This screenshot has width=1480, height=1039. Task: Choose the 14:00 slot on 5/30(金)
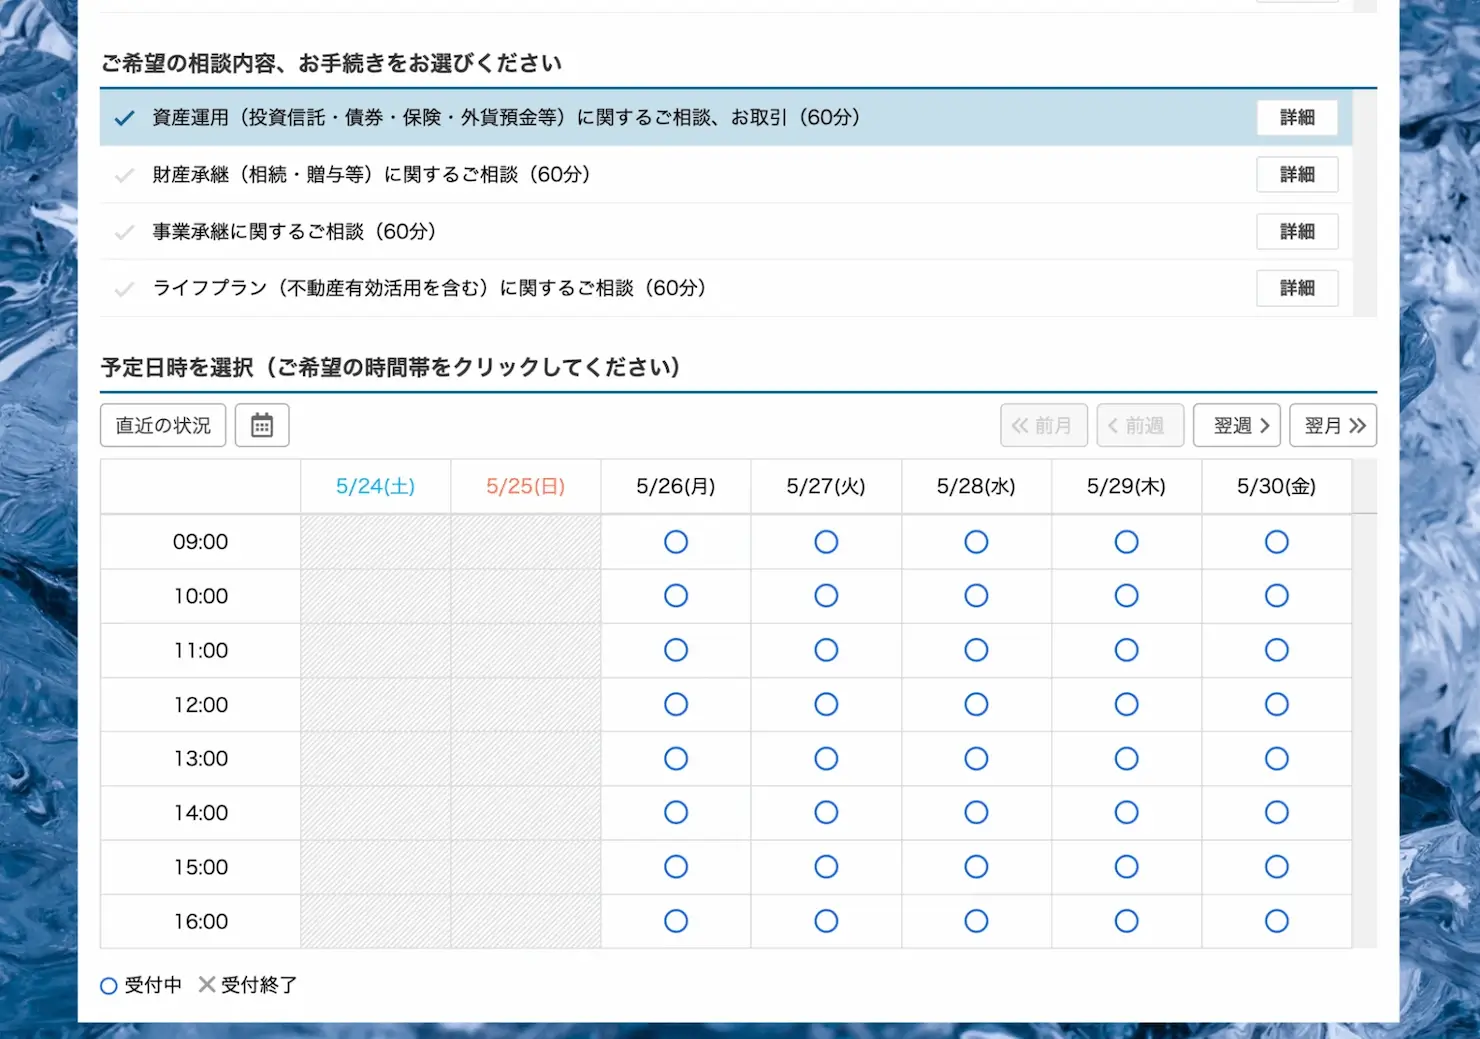pos(1276,812)
